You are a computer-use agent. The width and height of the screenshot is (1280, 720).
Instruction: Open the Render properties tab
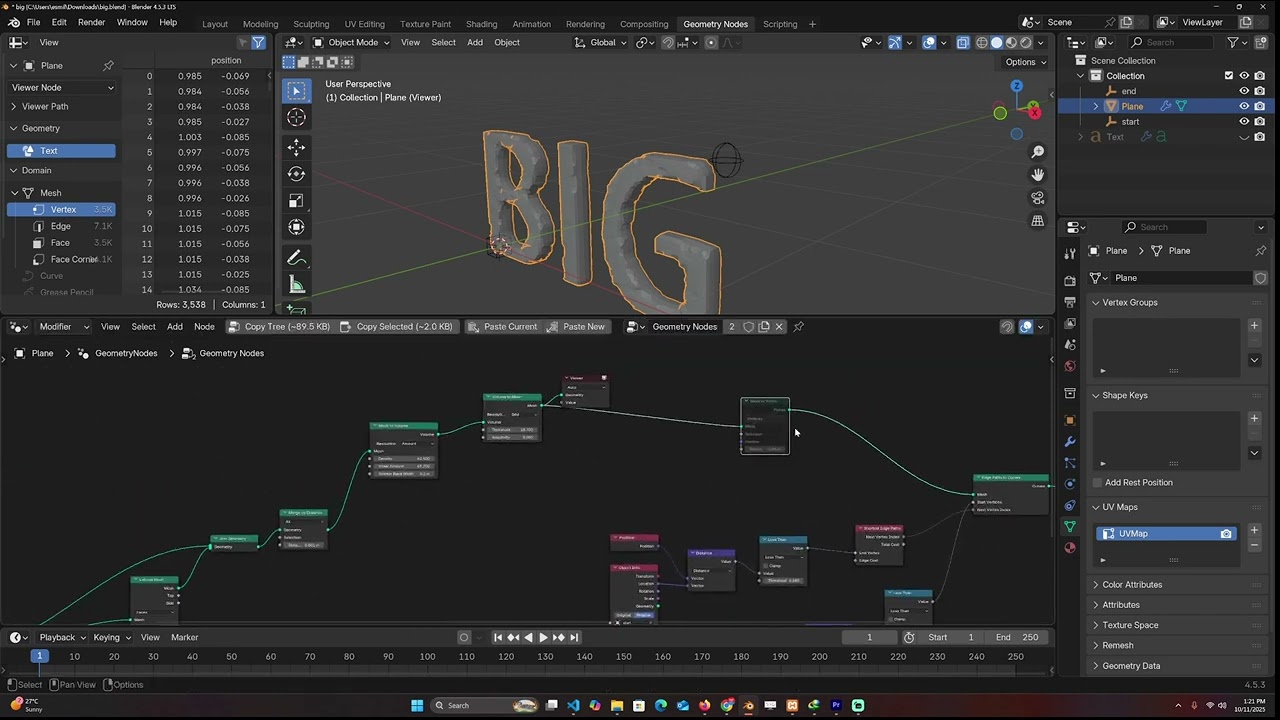tap(1070, 281)
